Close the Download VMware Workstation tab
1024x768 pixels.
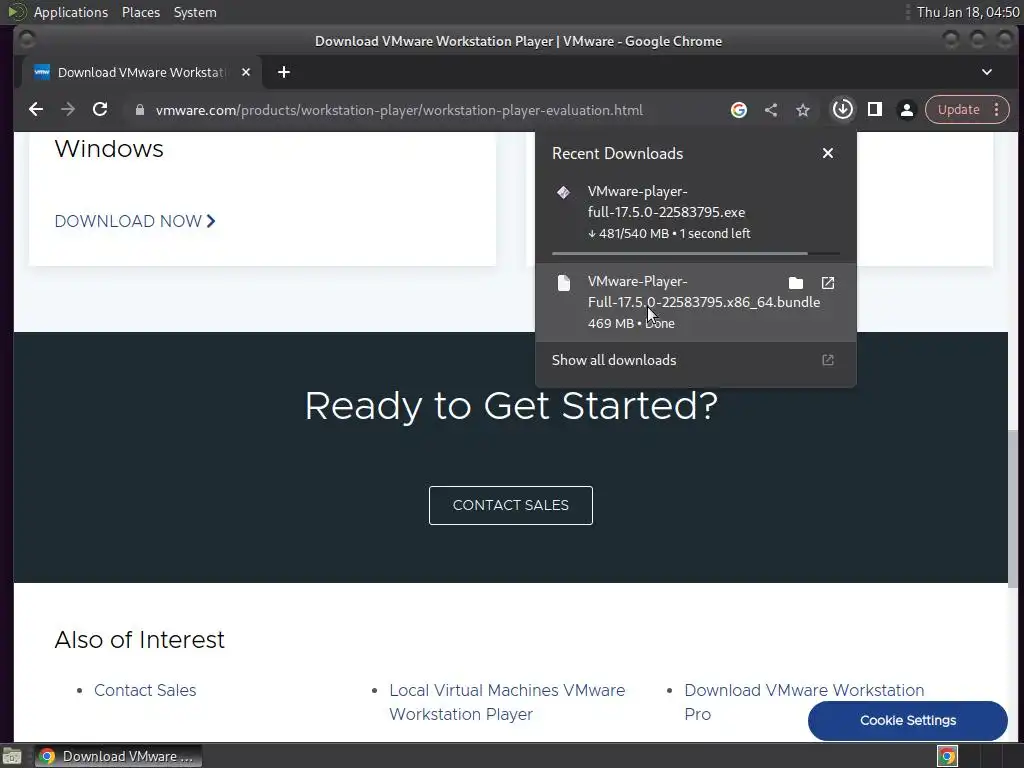tap(246, 72)
